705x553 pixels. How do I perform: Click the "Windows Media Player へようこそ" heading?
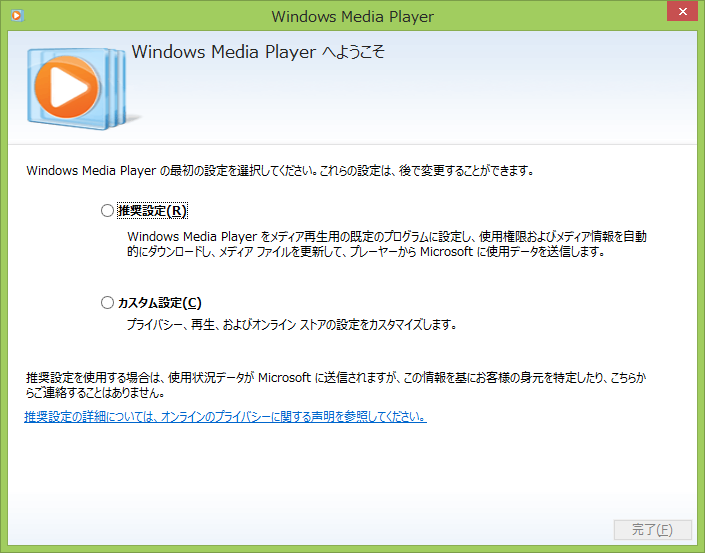(258, 52)
